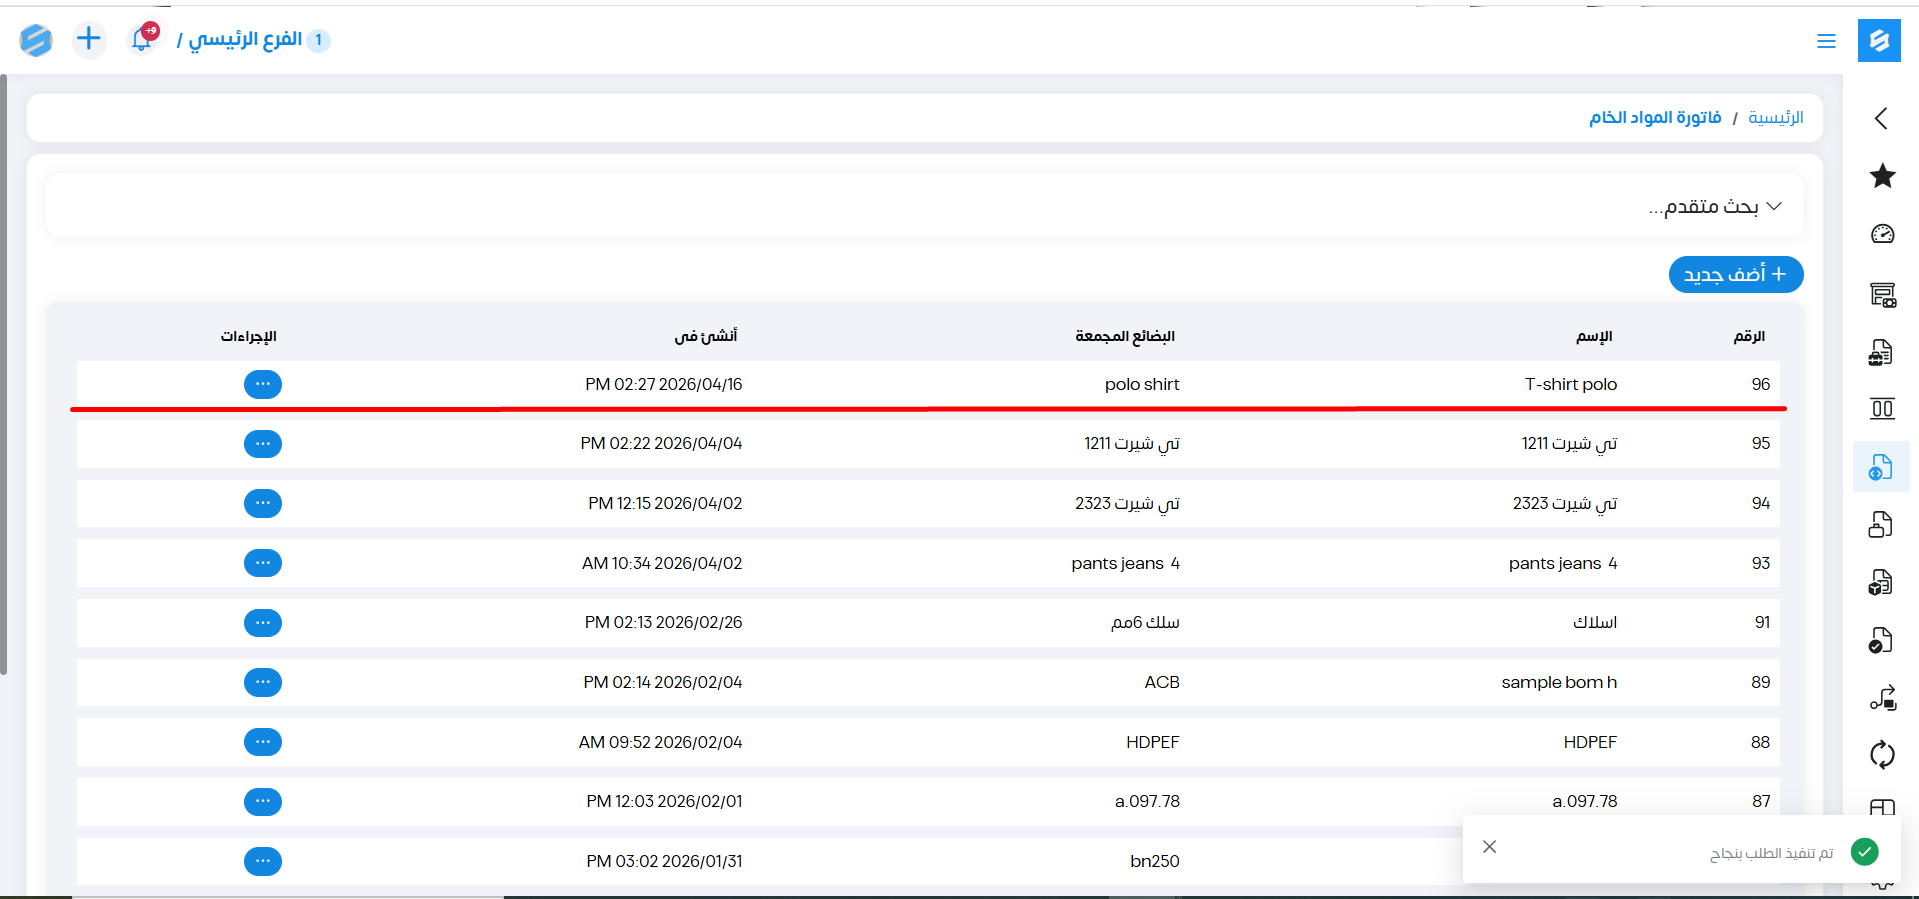Select the pants jeans 4 row name
The image size is (1919, 899).
click(x=1562, y=563)
